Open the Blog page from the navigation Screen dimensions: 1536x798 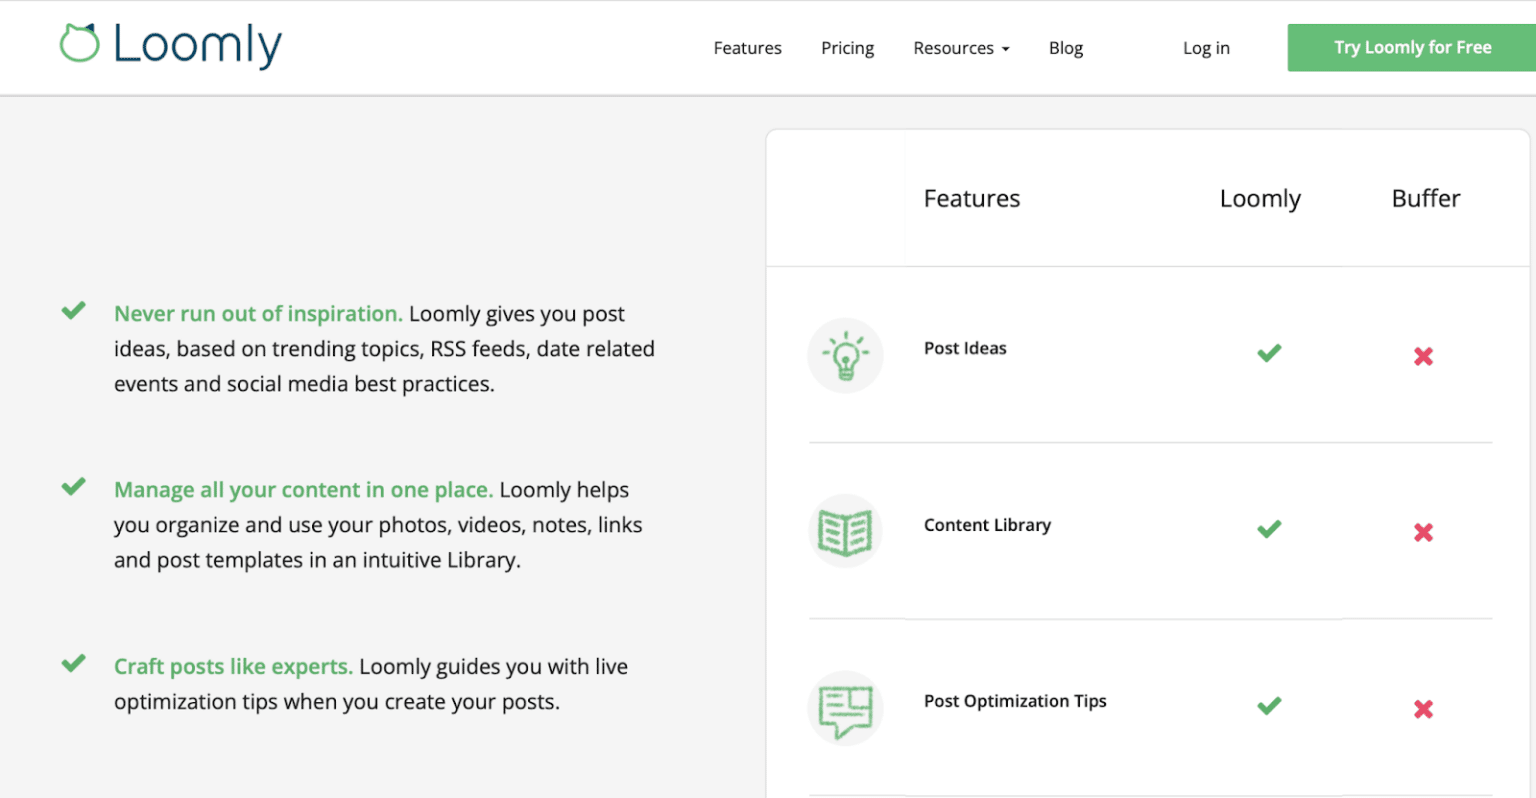coord(1065,47)
